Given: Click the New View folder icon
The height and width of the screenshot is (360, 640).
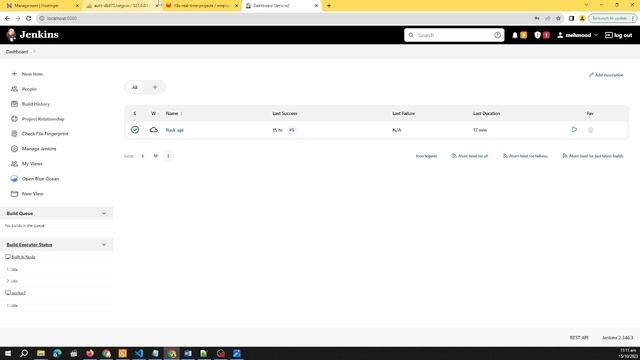Looking at the screenshot, I should (14, 193).
